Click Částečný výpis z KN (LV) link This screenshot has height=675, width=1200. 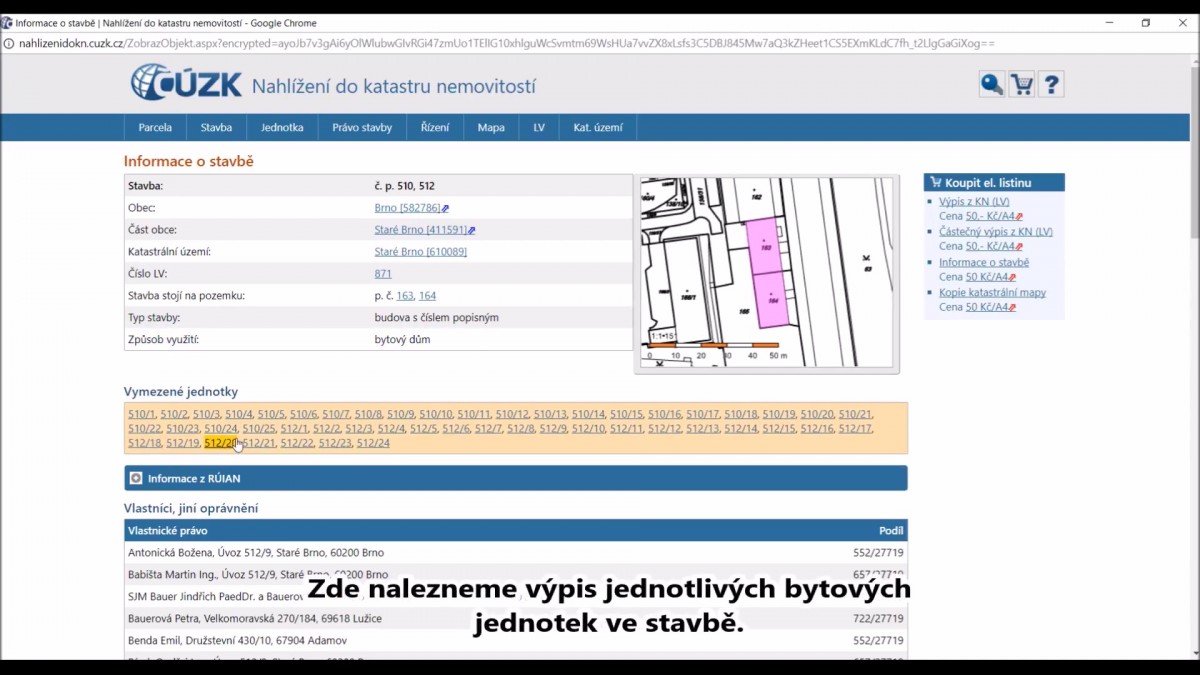[996, 232]
